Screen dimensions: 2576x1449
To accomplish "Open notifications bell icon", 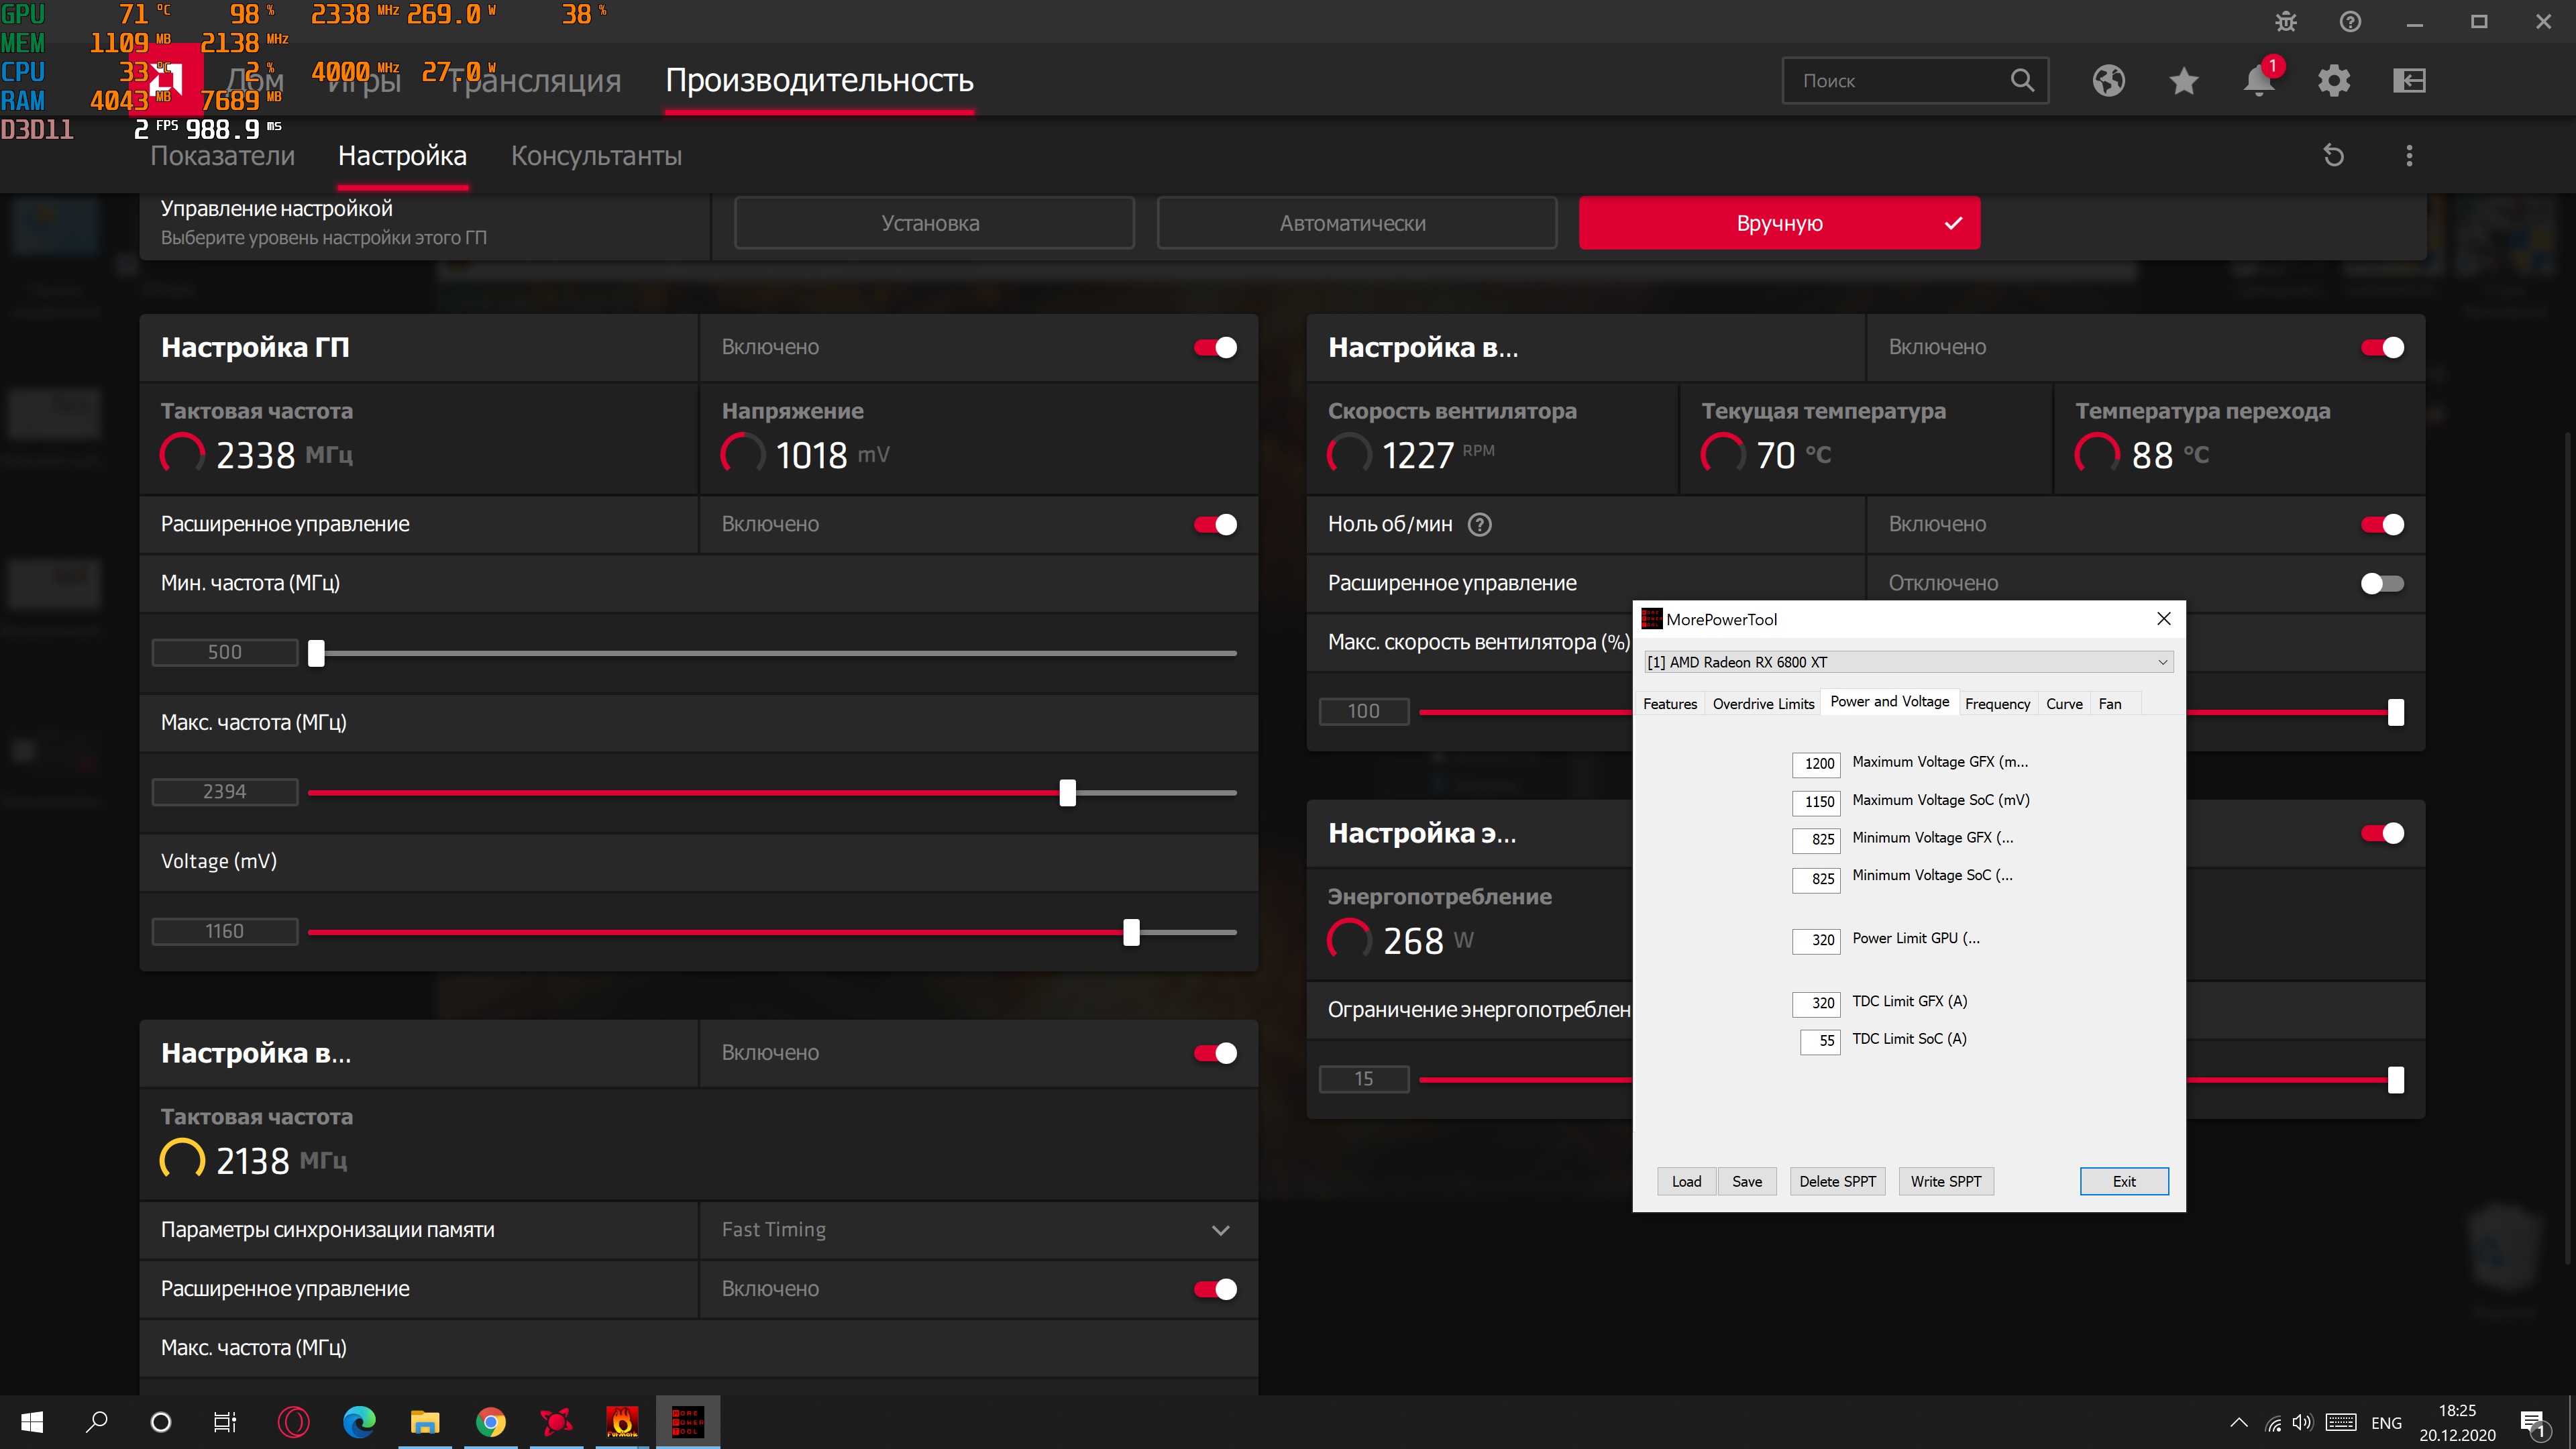I will 2258,81.
